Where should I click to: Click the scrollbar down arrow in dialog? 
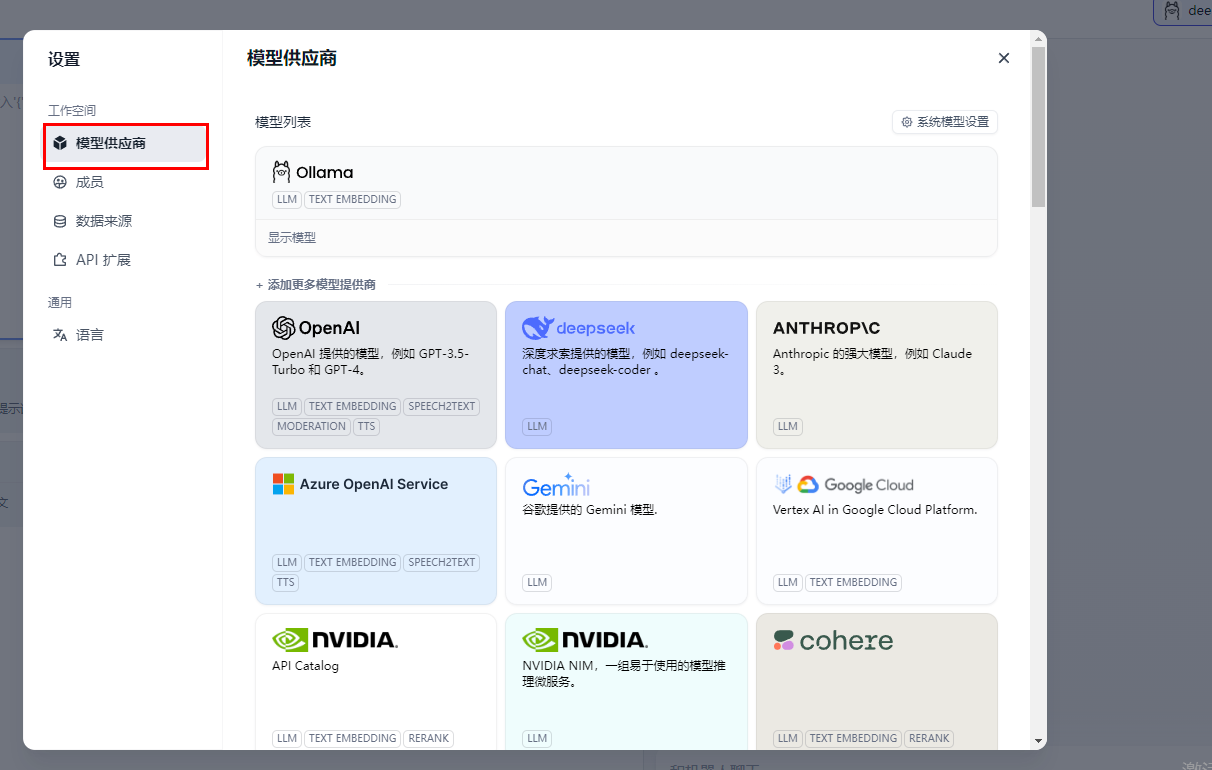[1039, 741]
